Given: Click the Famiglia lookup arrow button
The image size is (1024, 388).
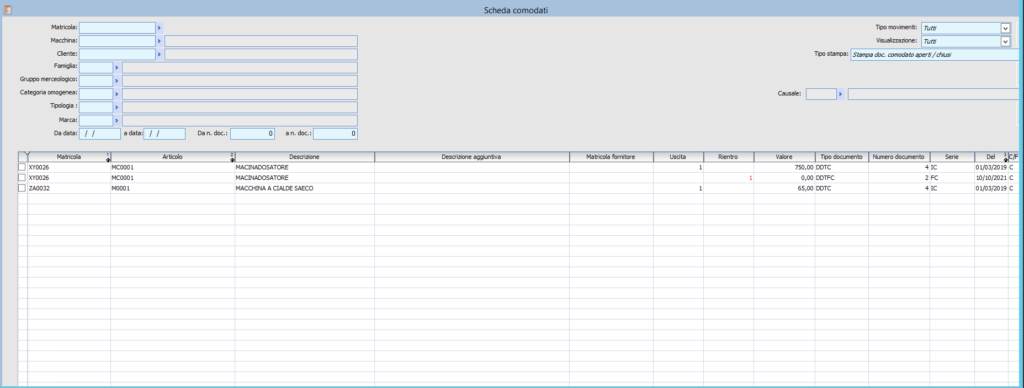Looking at the screenshot, I should [x=117, y=67].
